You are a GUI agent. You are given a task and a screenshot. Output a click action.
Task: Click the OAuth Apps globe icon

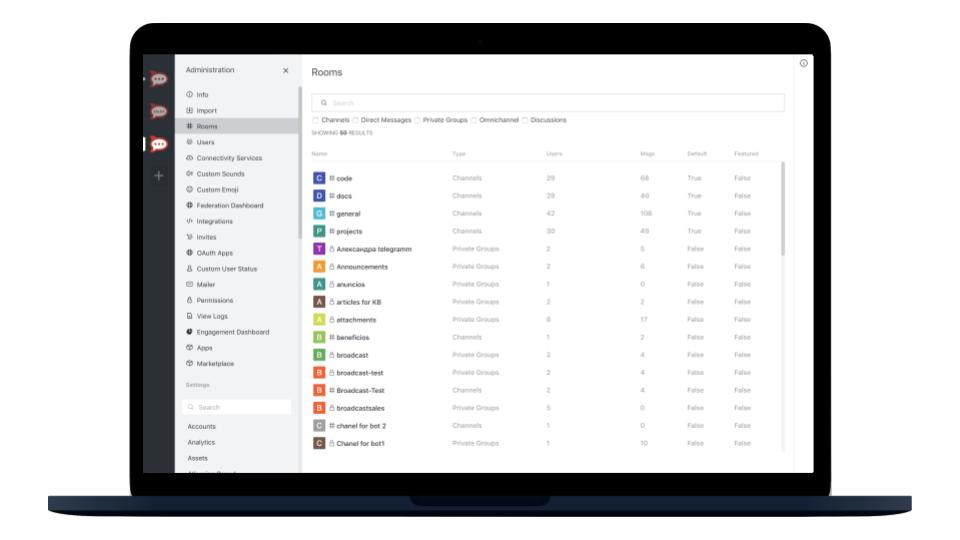[x=189, y=253]
